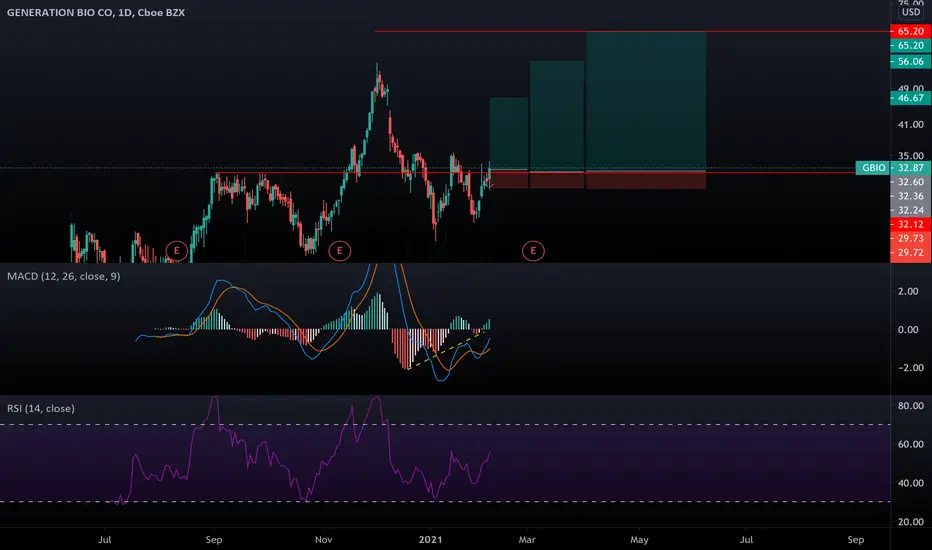Click the 32.87 current price label

point(911,168)
